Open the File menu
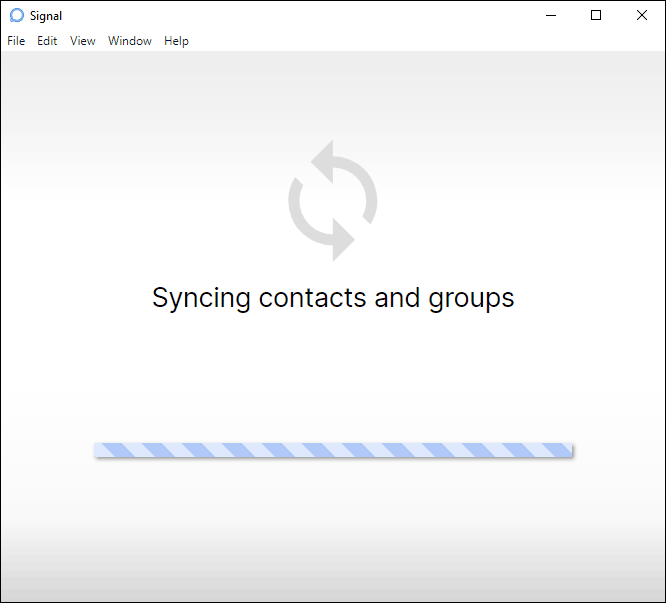Image resolution: width=666 pixels, height=603 pixels. tap(16, 41)
